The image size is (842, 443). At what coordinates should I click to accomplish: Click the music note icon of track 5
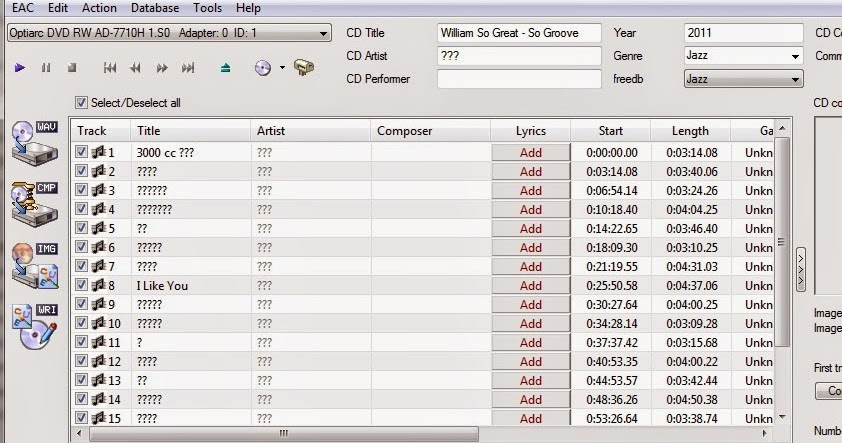point(98,228)
